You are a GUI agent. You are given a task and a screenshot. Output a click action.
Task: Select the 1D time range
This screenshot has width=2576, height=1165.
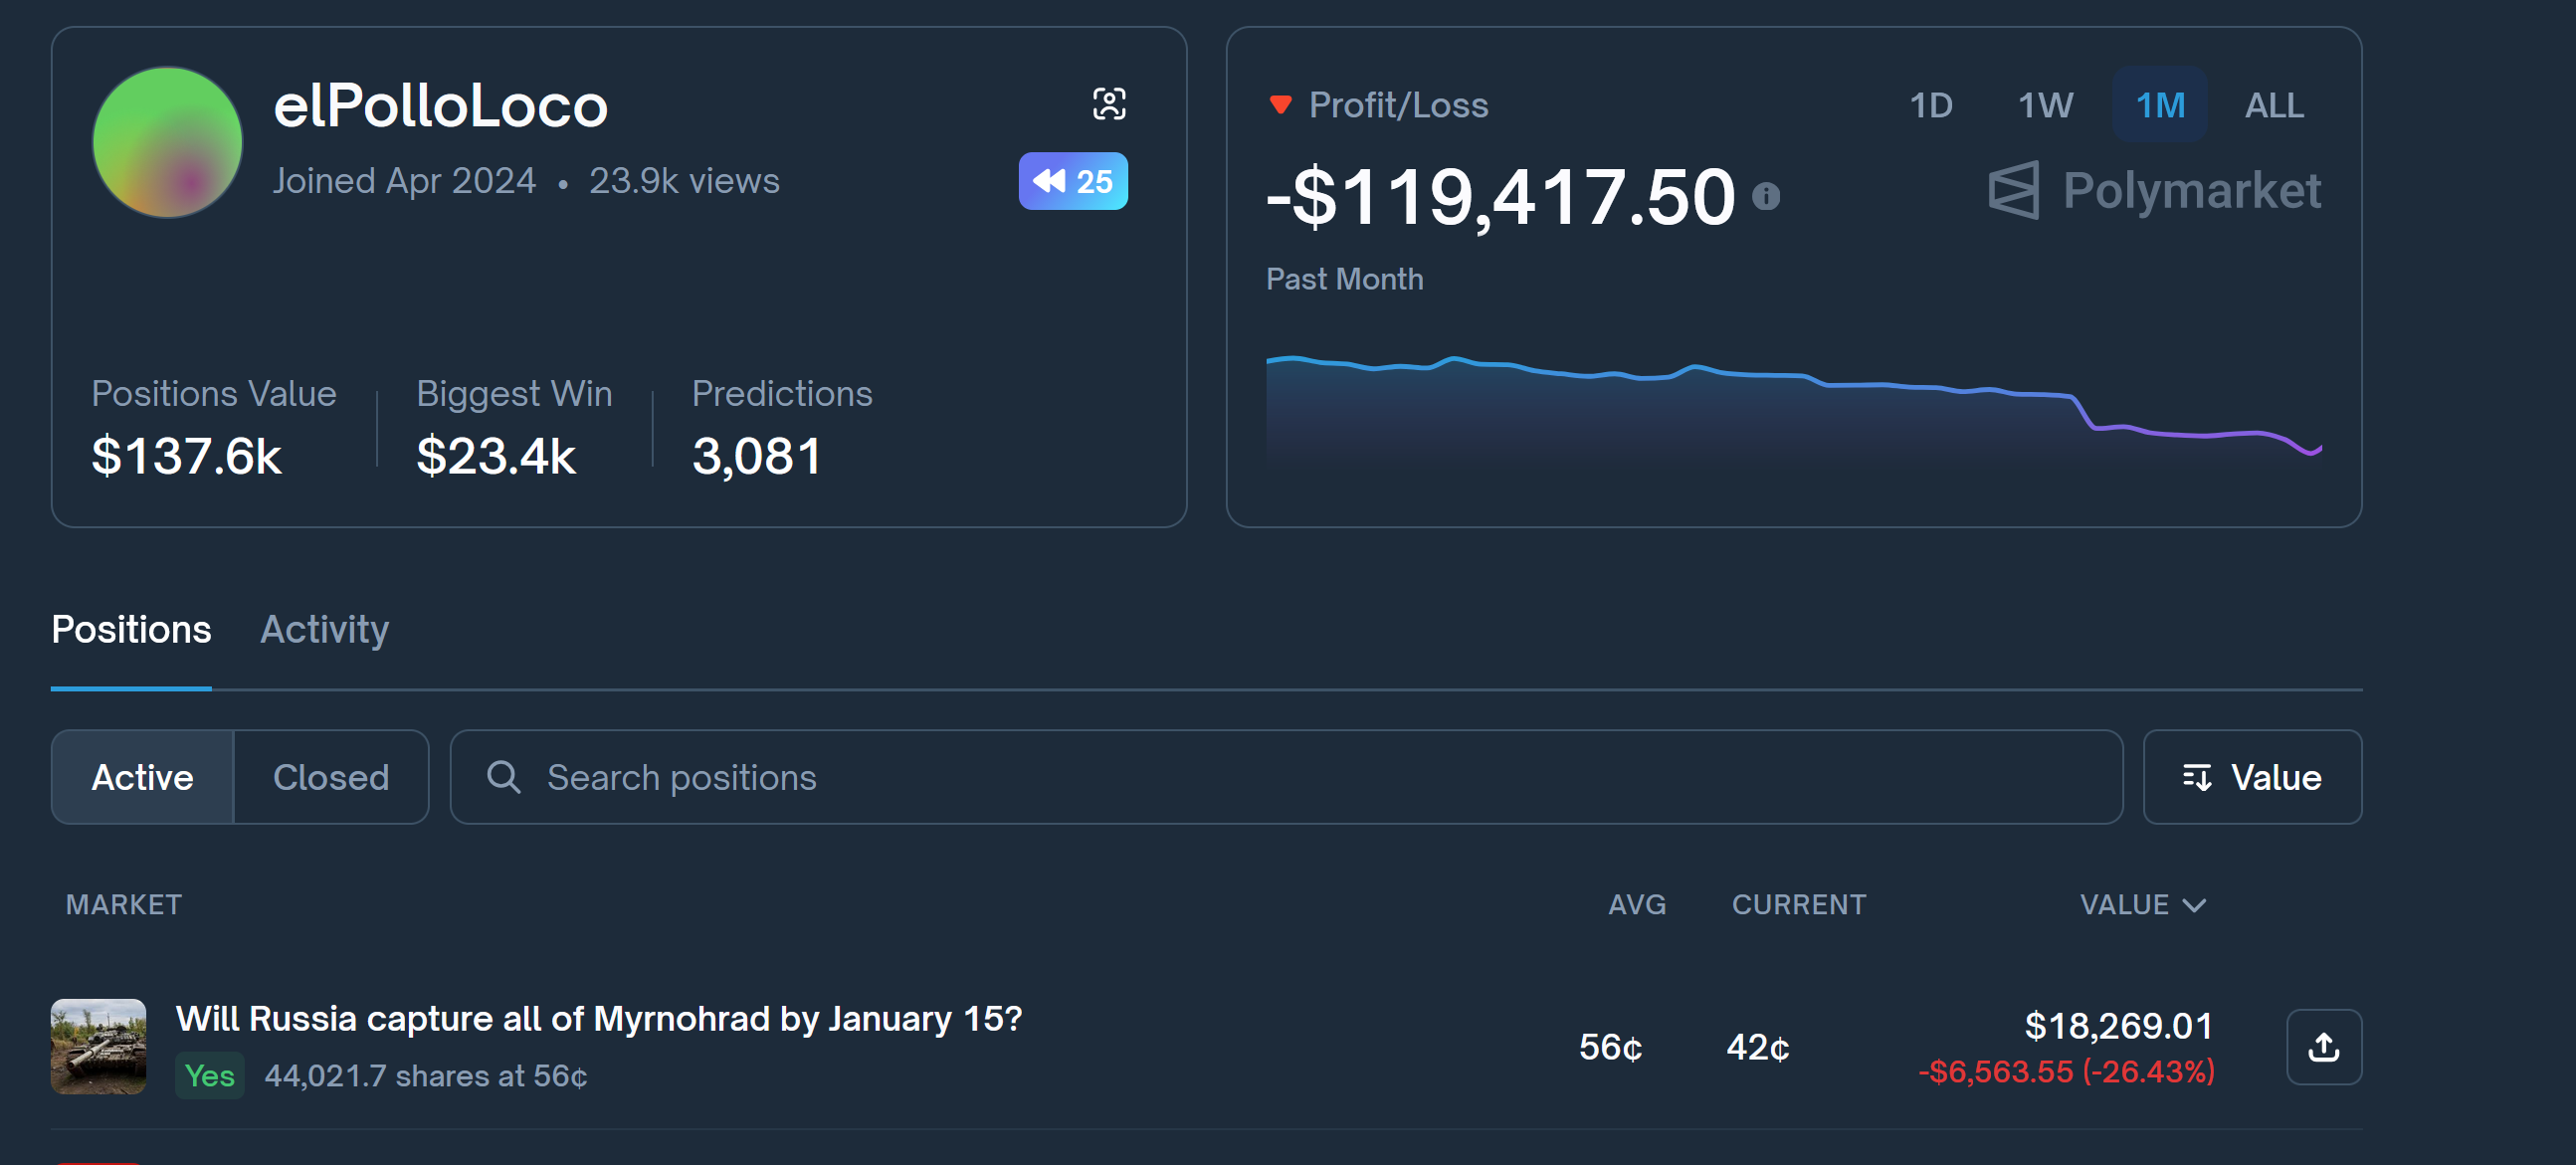click(x=1930, y=105)
